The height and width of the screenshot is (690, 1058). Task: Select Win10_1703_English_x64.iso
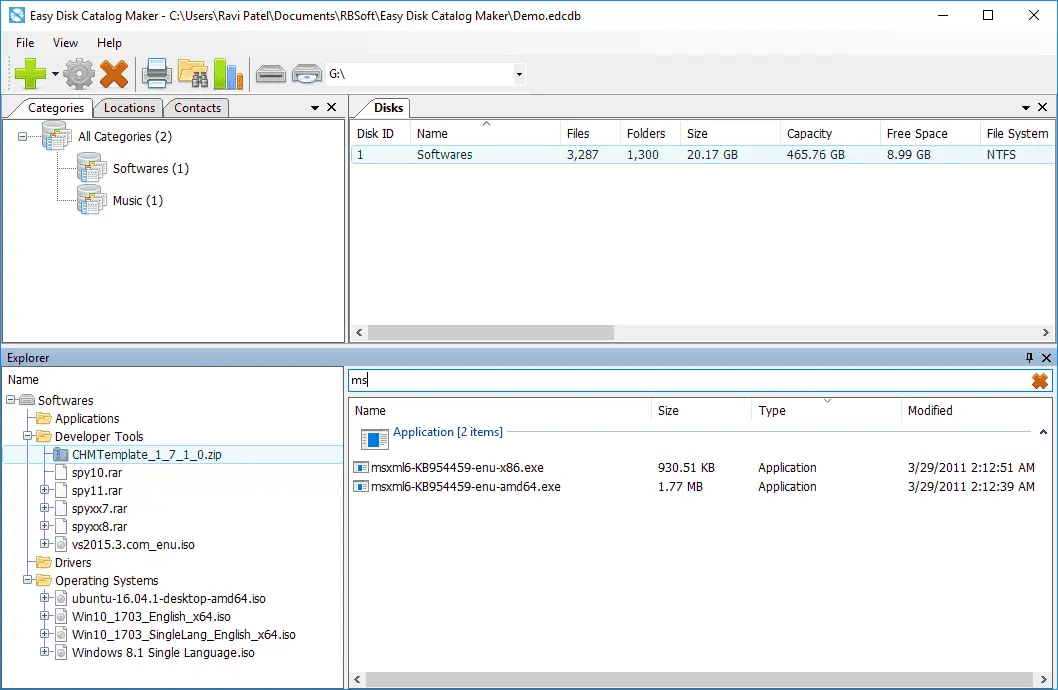[x=151, y=616]
